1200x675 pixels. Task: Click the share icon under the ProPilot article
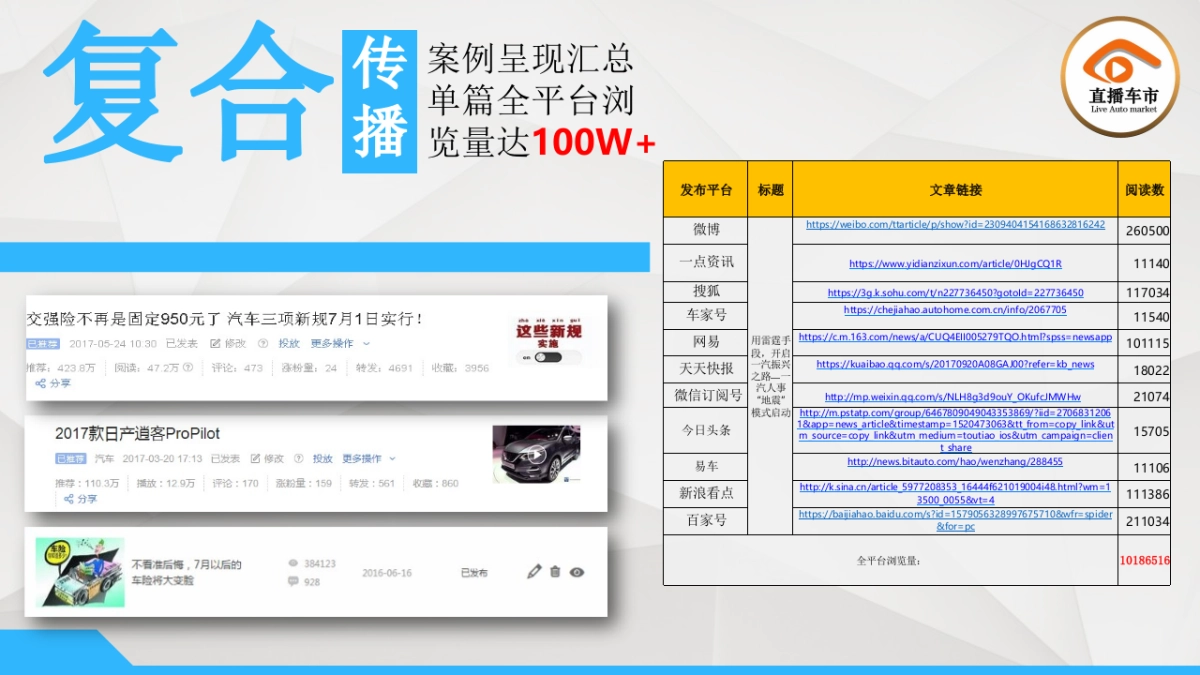click(70, 497)
